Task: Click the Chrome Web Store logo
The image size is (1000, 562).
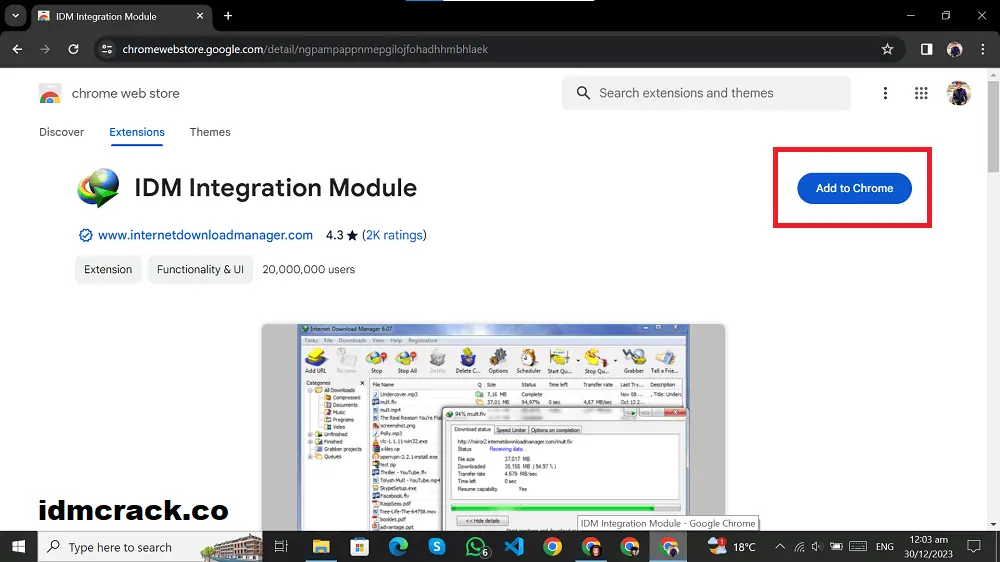Action: point(50,93)
